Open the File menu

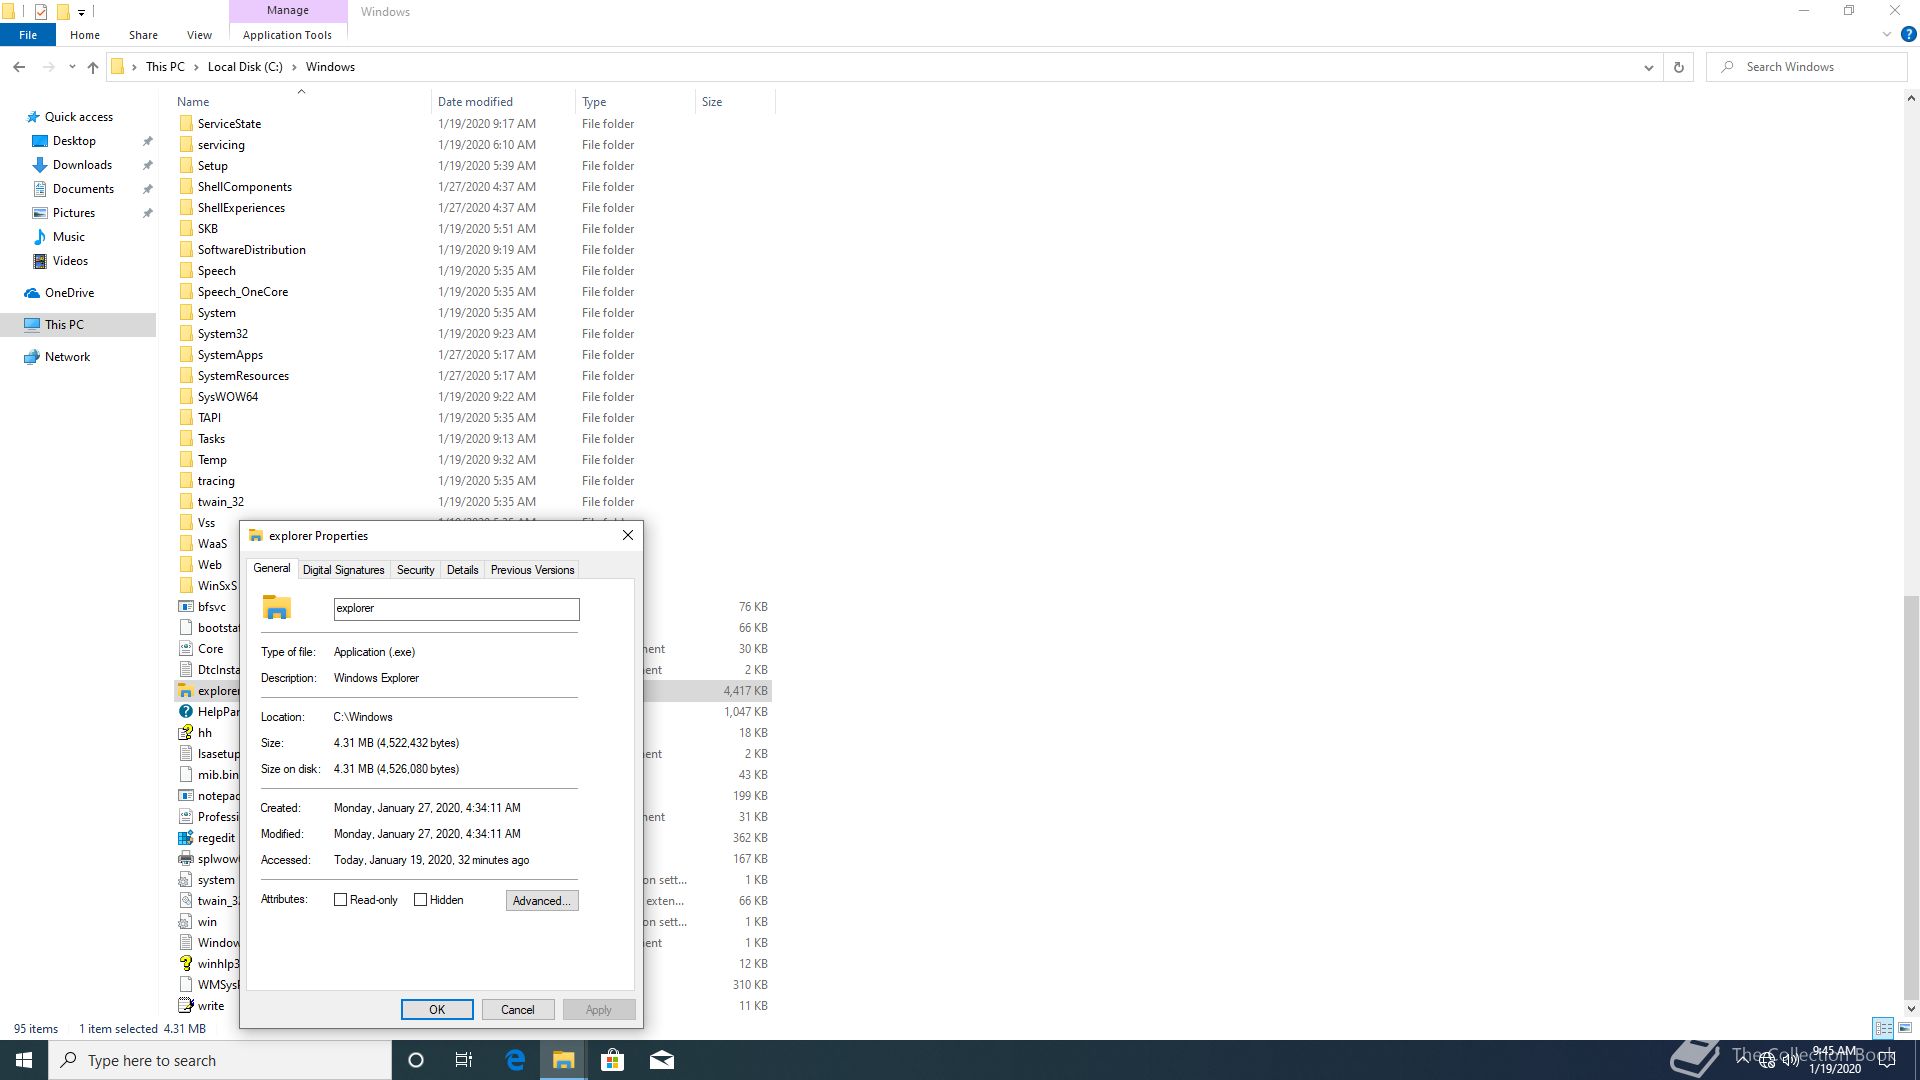pyautogui.click(x=28, y=34)
